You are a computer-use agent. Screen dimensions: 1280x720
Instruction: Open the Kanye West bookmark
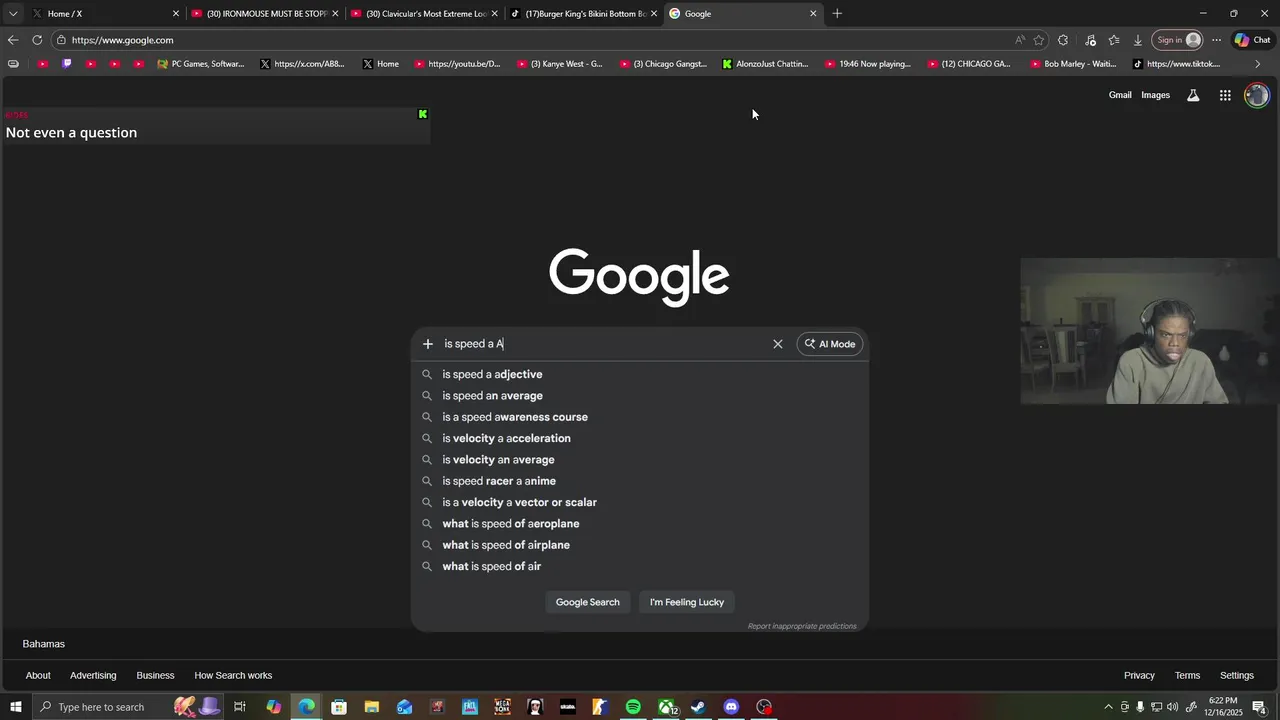point(559,64)
